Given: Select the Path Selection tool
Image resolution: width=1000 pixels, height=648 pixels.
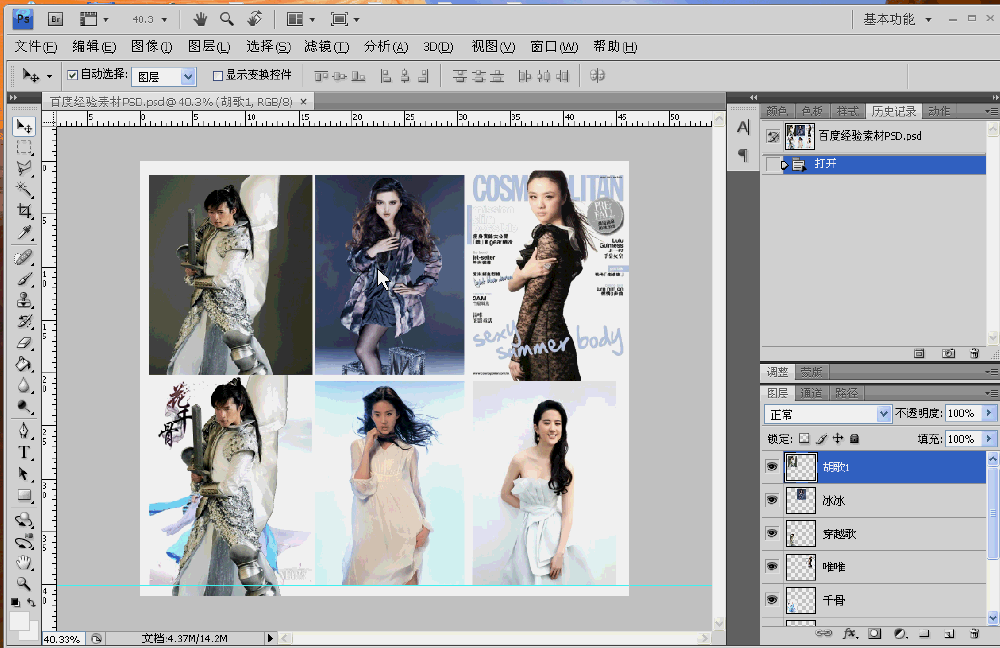Looking at the screenshot, I should pyautogui.click(x=24, y=474).
